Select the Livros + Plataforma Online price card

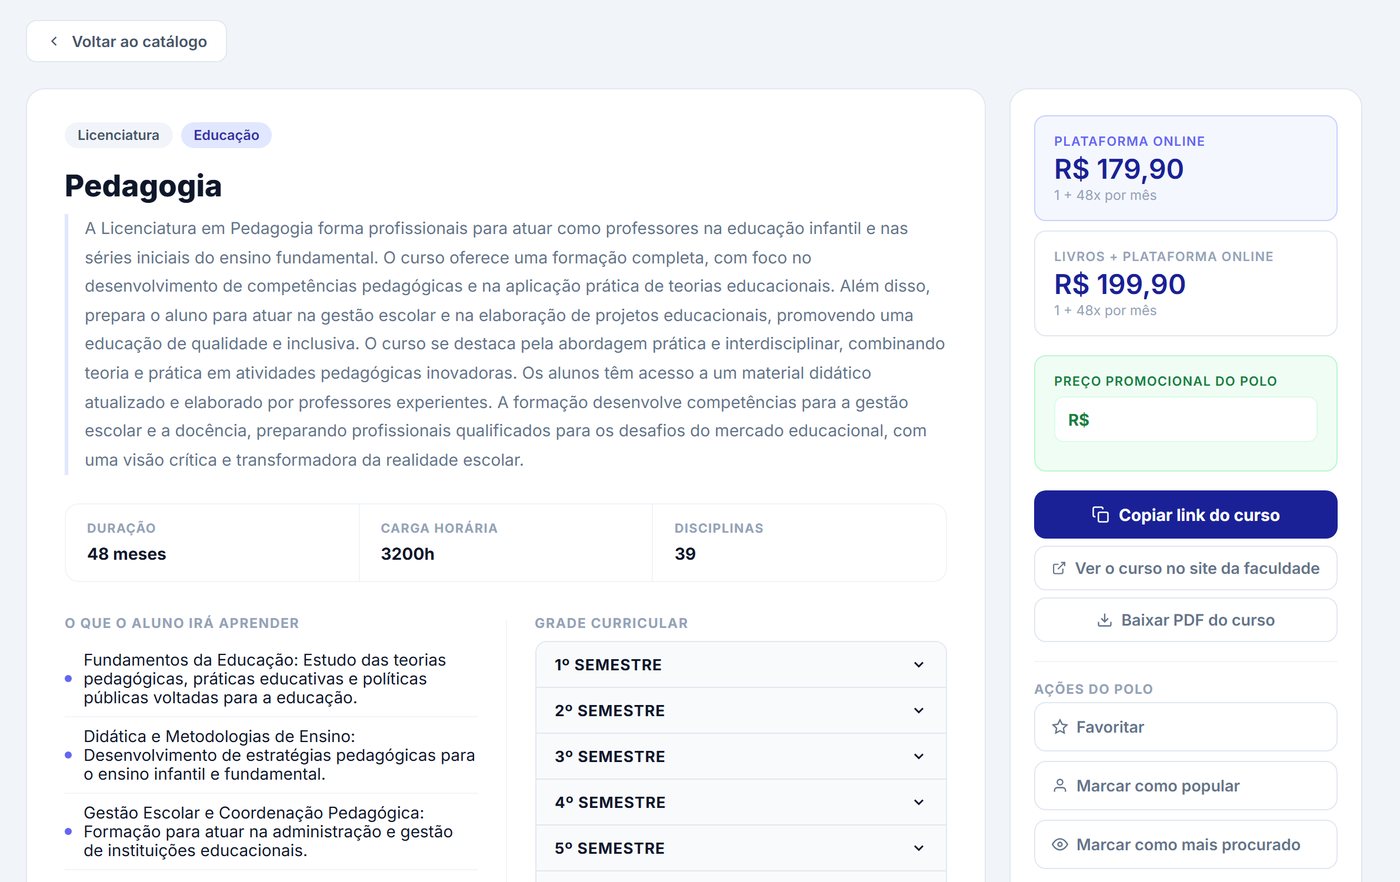1185,283
